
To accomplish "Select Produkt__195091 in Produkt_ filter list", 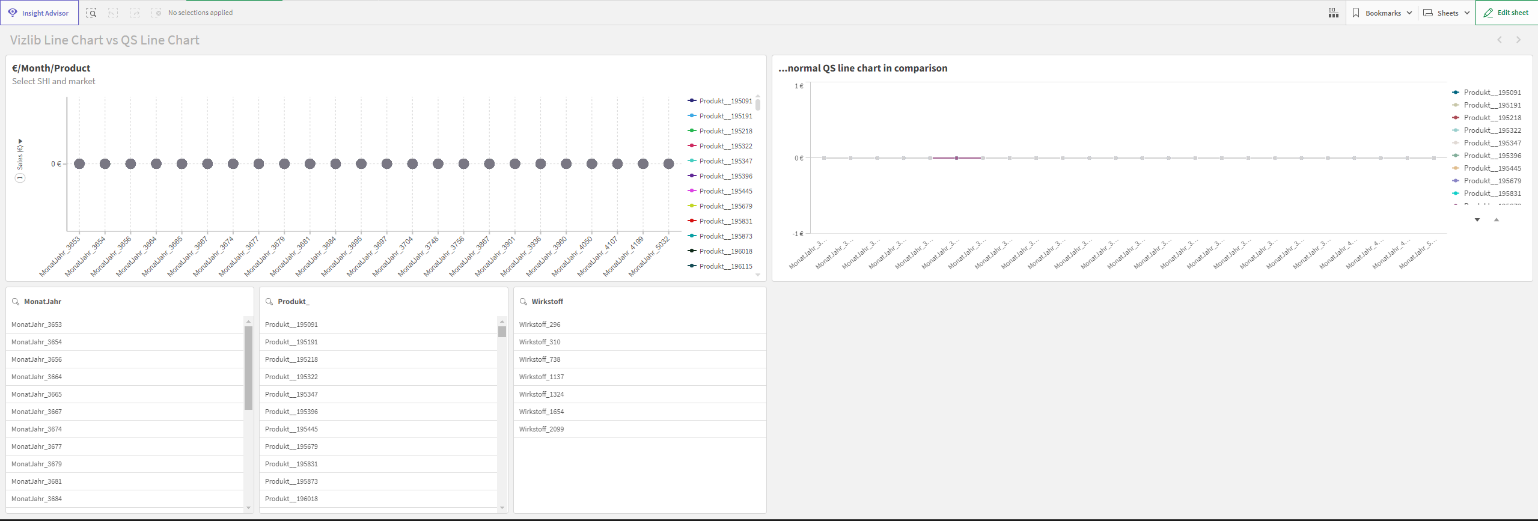I will [378, 325].
